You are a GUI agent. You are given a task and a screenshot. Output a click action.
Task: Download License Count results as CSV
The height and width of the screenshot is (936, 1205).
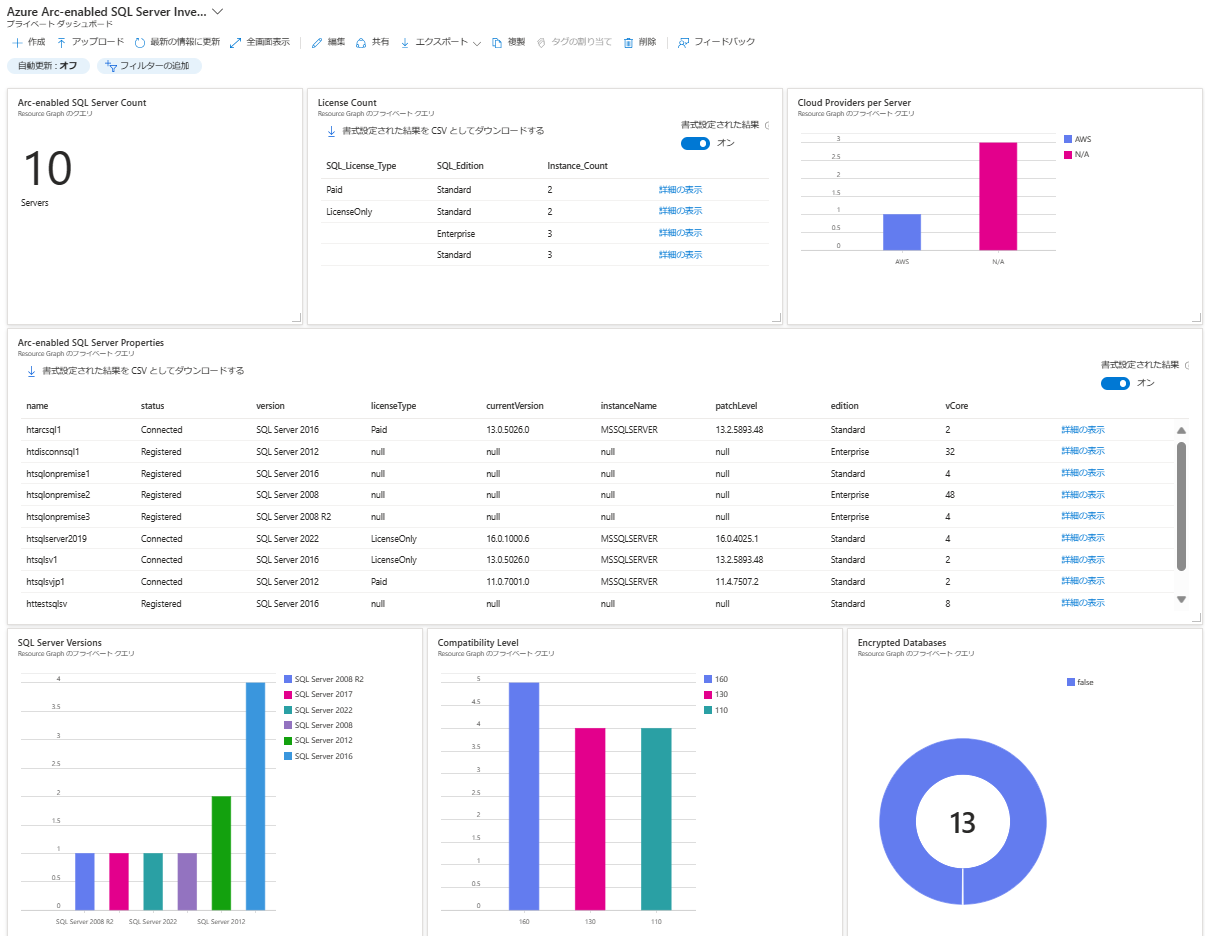[x=436, y=131]
